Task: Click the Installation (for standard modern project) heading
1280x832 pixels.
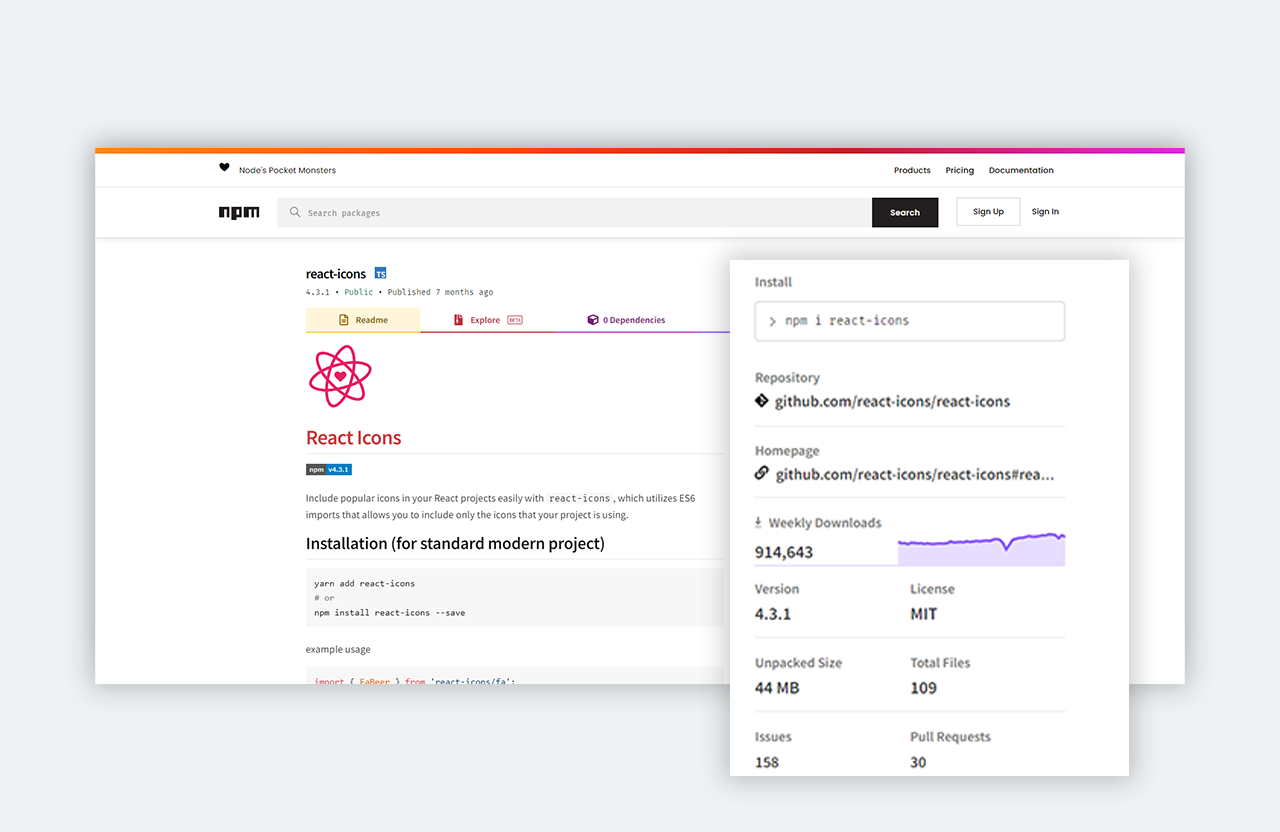Action: [x=455, y=544]
